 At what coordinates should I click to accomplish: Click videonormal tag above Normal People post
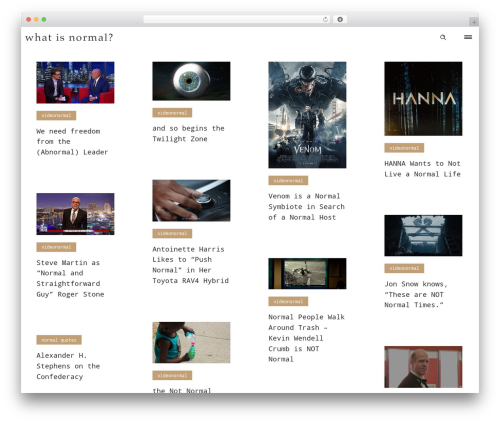288,301
